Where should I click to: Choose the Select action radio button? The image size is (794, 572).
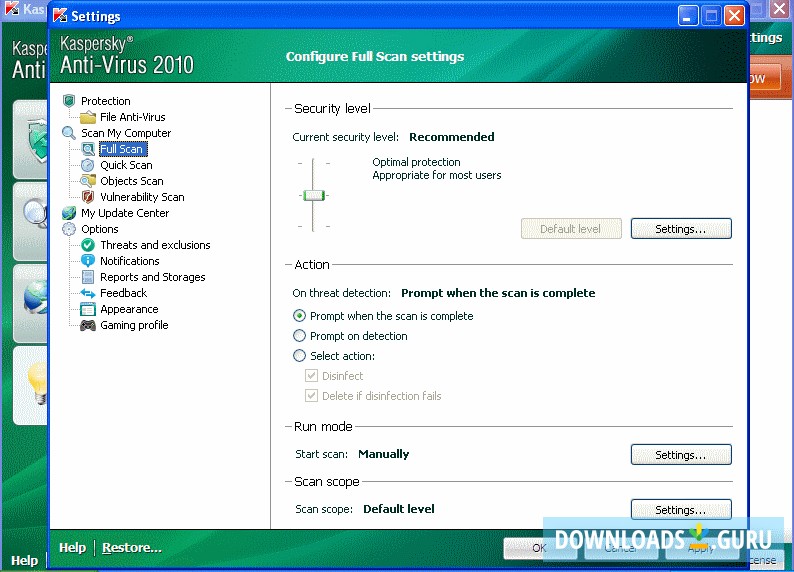(x=299, y=356)
